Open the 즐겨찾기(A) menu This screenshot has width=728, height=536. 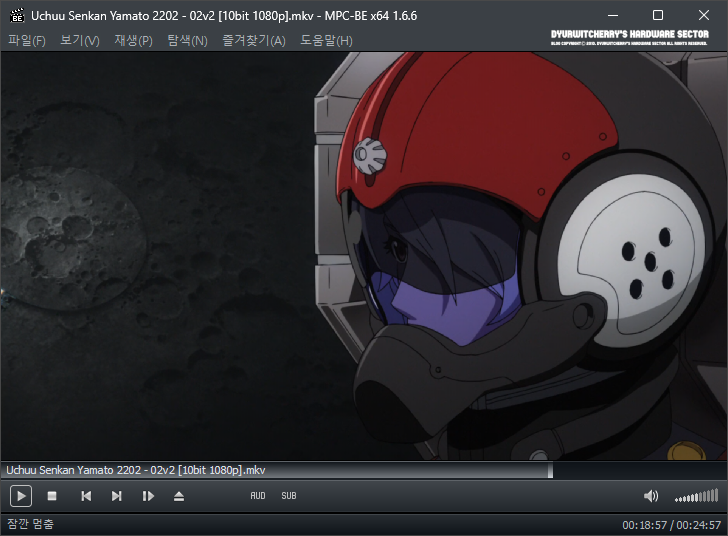(x=254, y=40)
